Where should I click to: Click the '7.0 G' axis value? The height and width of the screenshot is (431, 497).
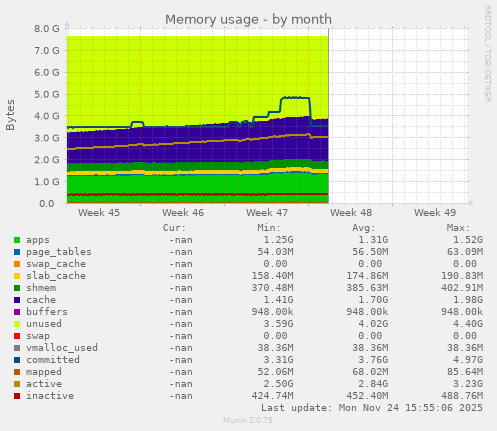point(47,51)
